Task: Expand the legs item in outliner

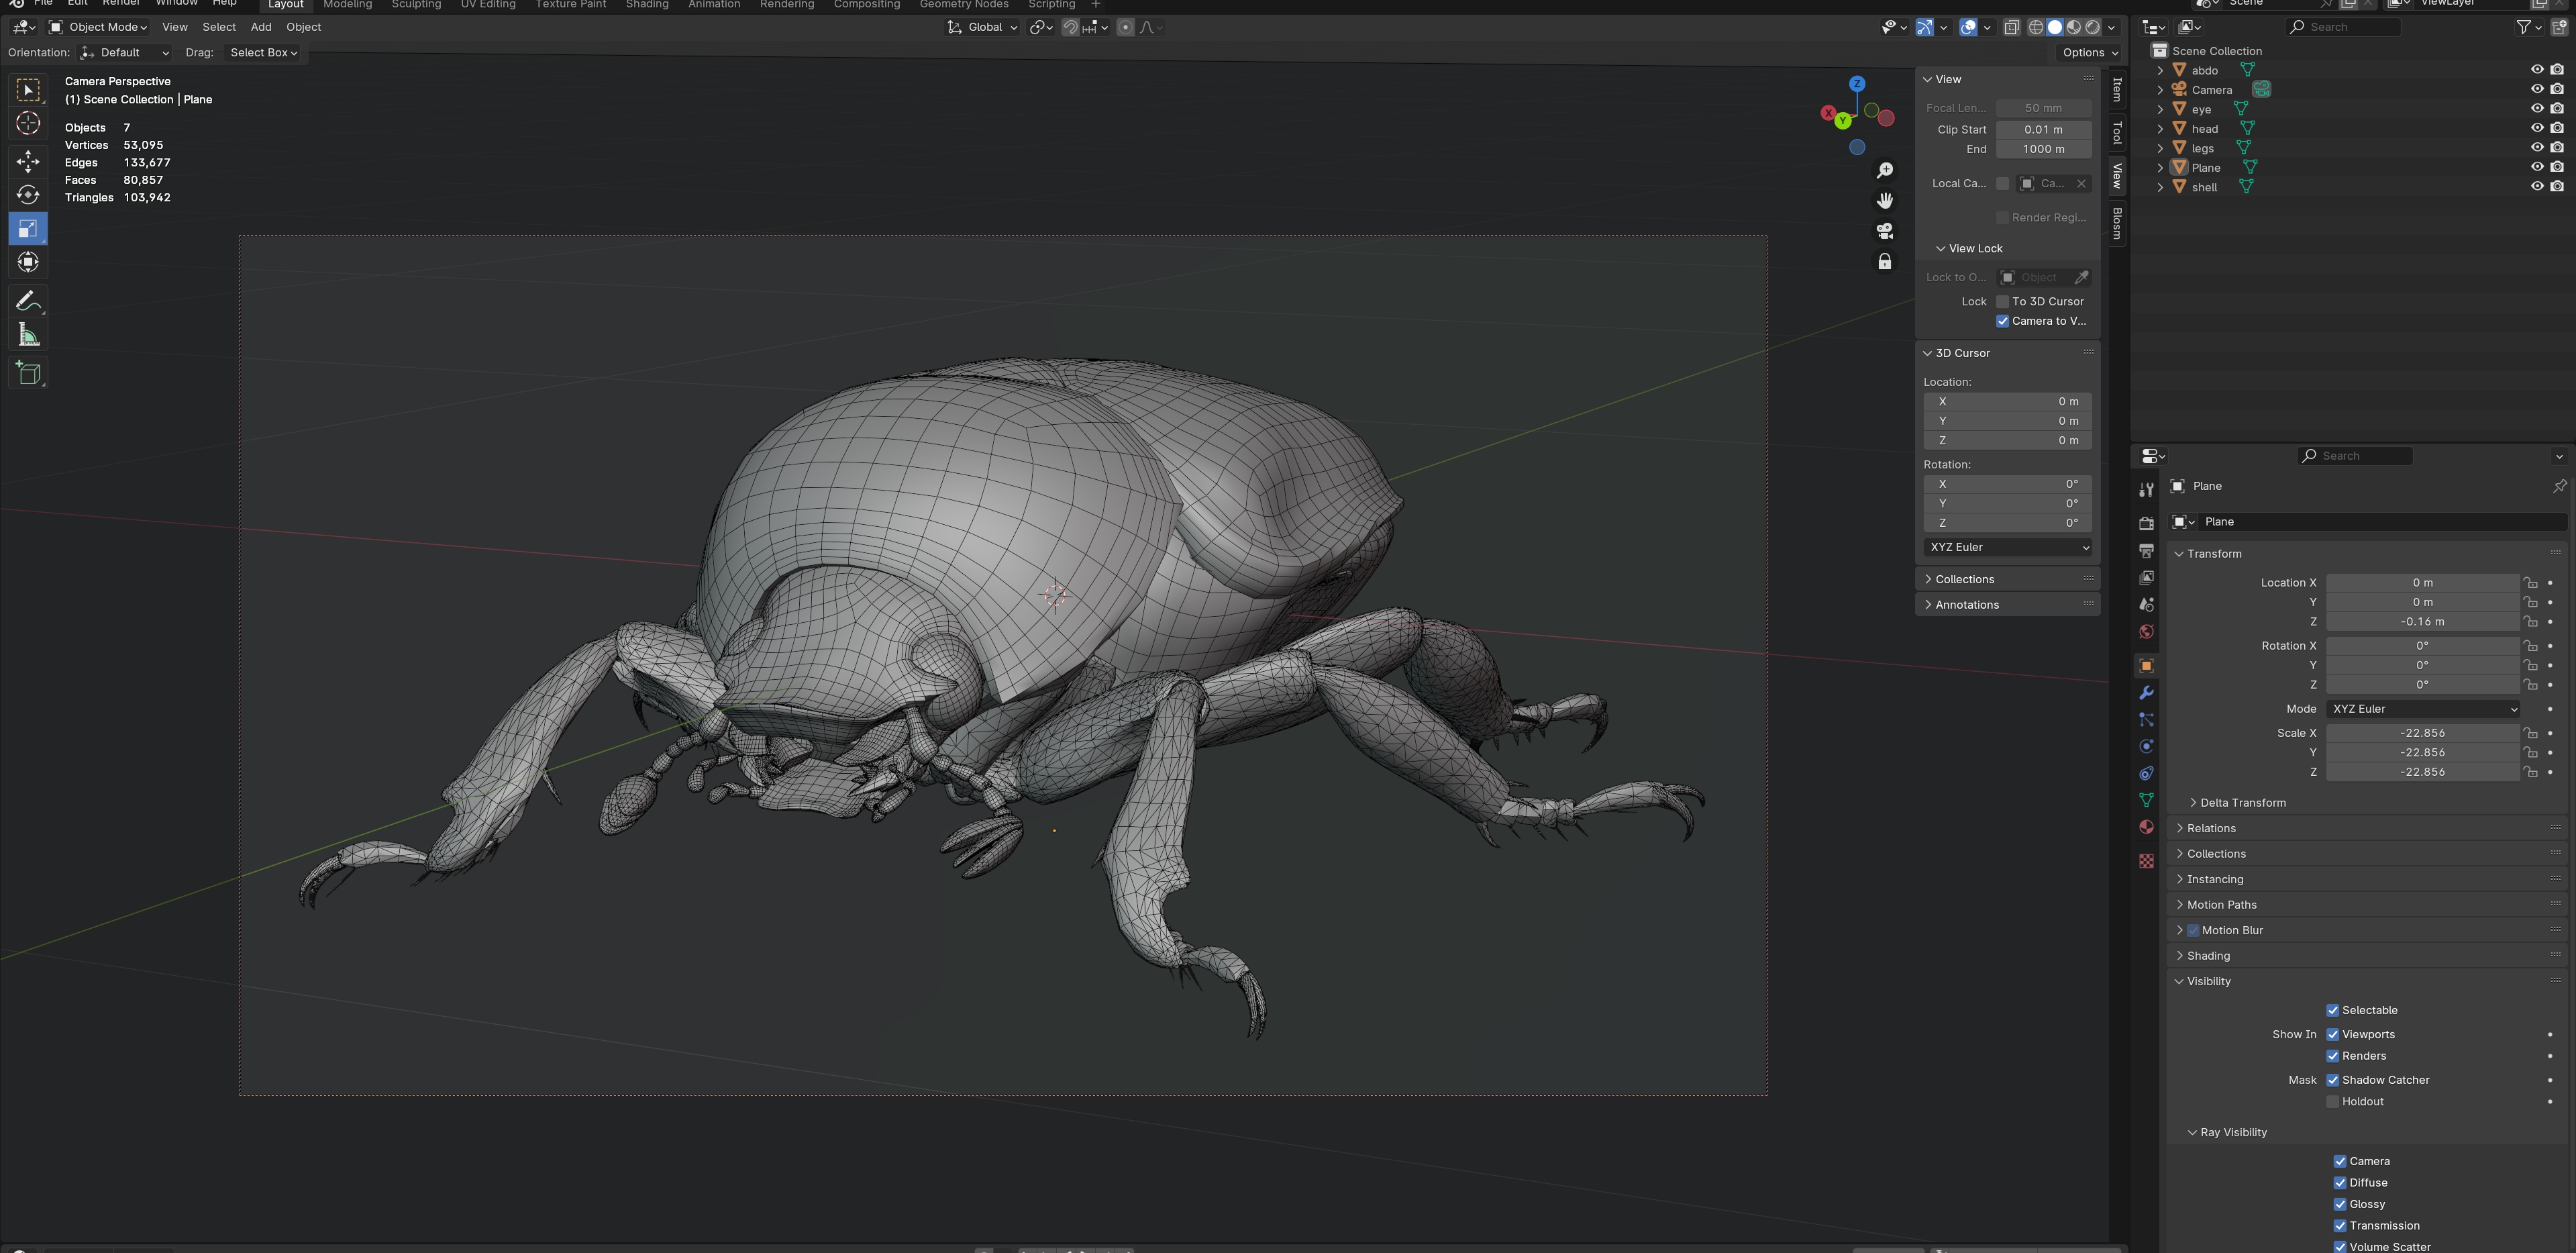Action: (x=2160, y=148)
